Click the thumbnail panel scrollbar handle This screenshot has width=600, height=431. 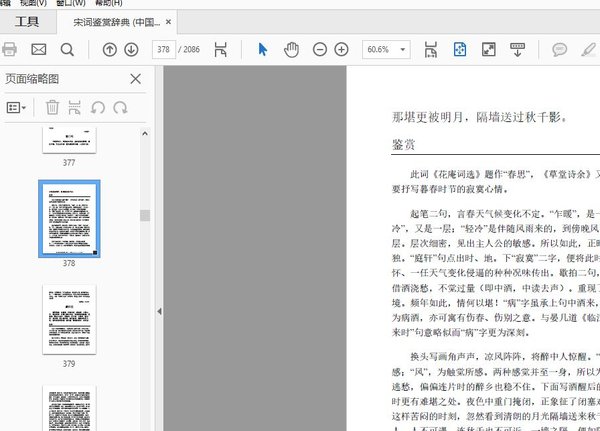[x=145, y=215]
